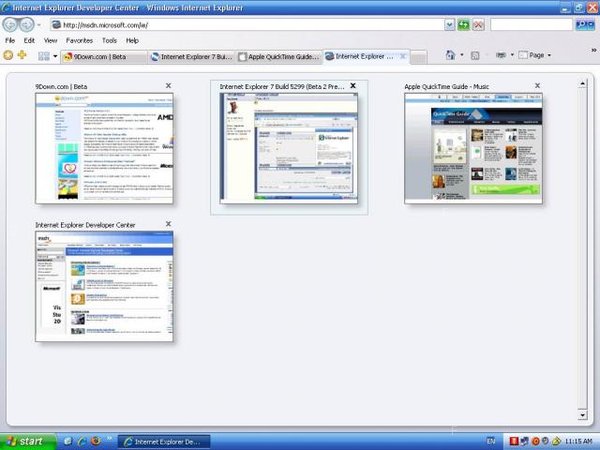600x450 pixels.
Task: Click the system tray clock 11:15 AM
Action: tap(578, 442)
